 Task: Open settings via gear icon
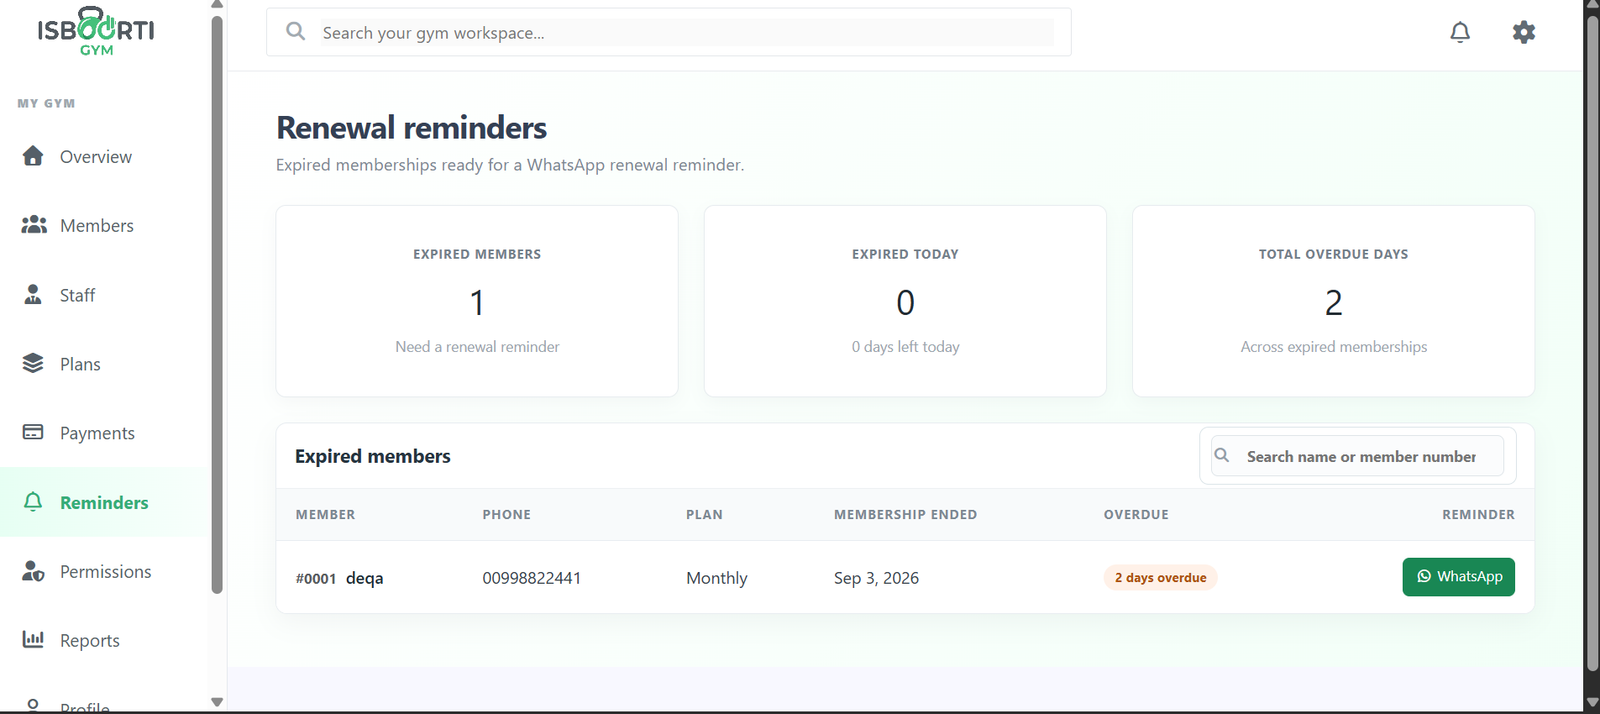tap(1524, 32)
